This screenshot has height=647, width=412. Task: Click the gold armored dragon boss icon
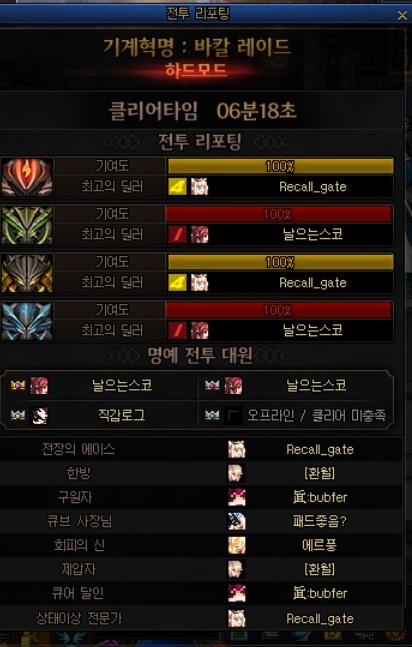click(27, 273)
